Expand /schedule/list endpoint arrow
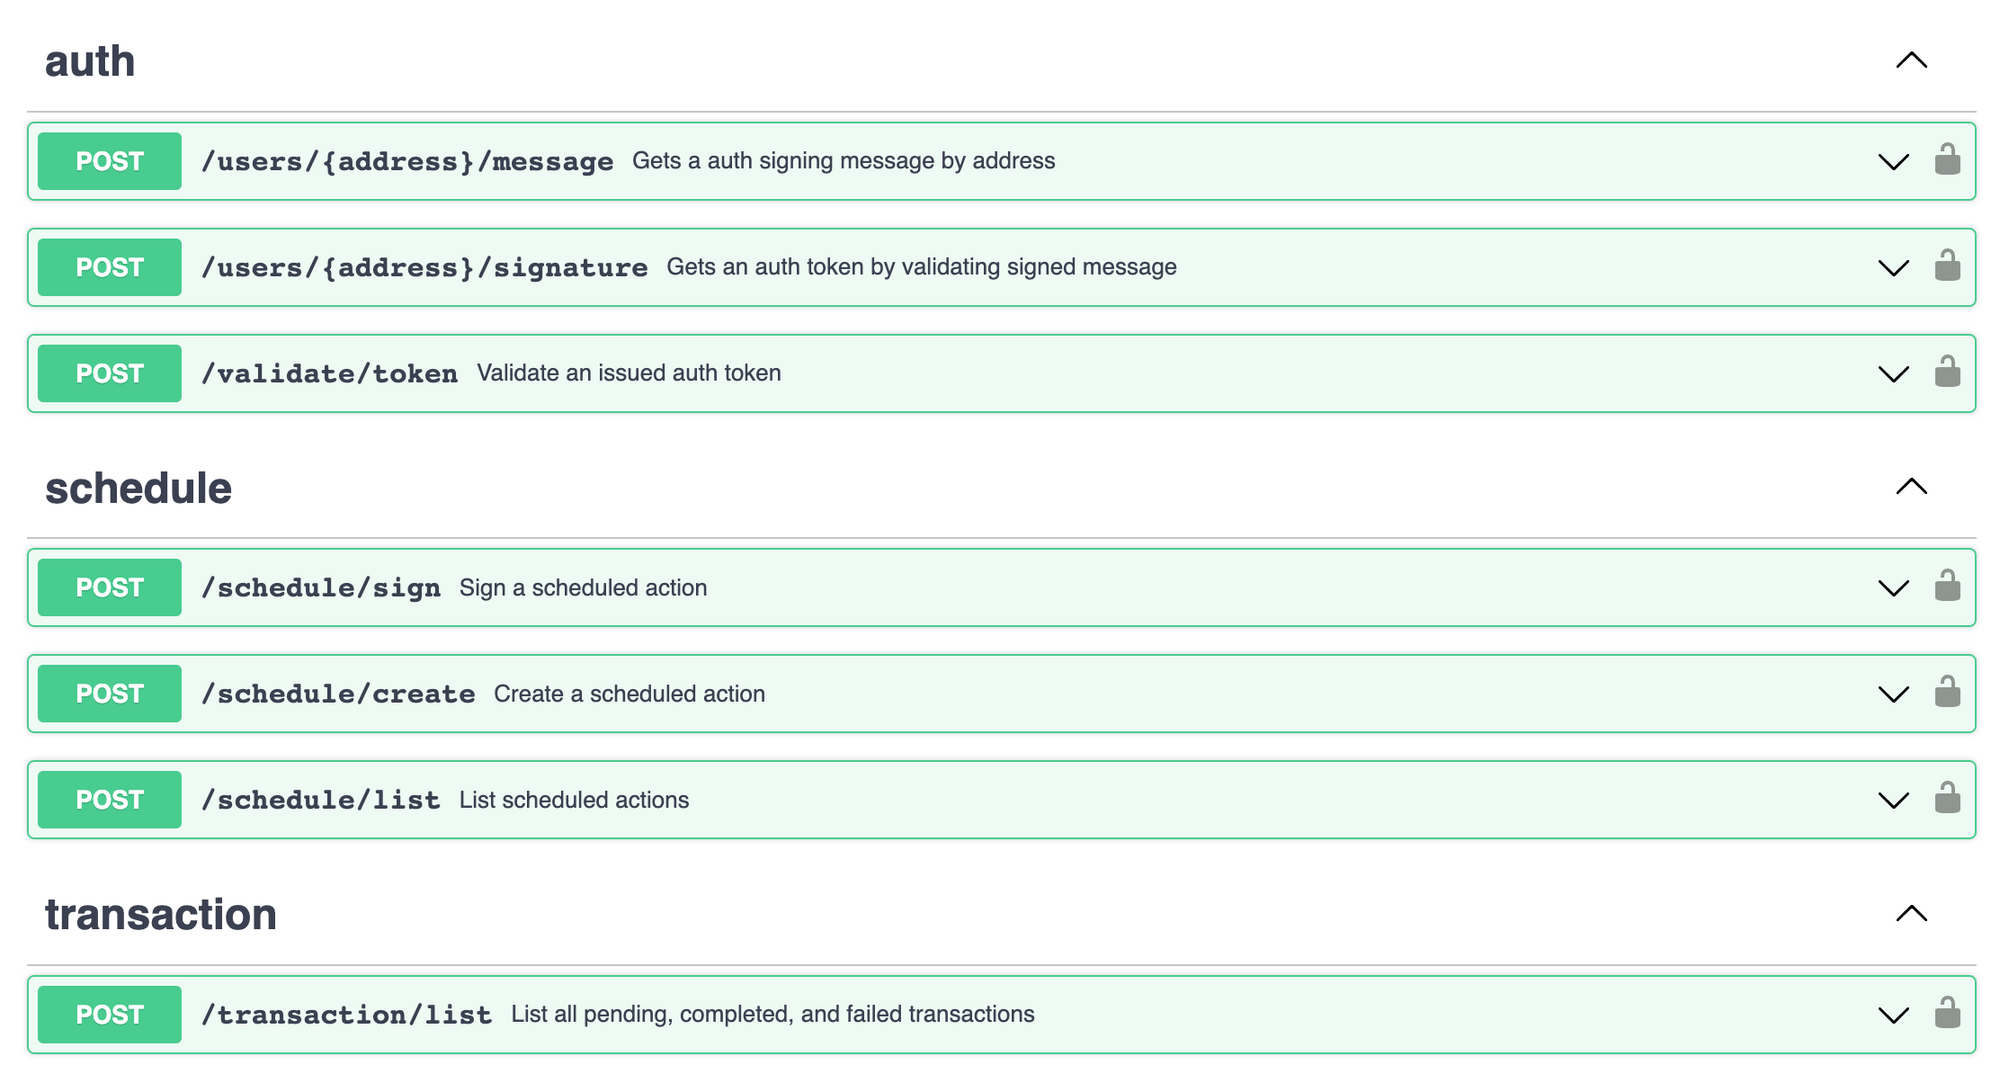 (x=1893, y=800)
